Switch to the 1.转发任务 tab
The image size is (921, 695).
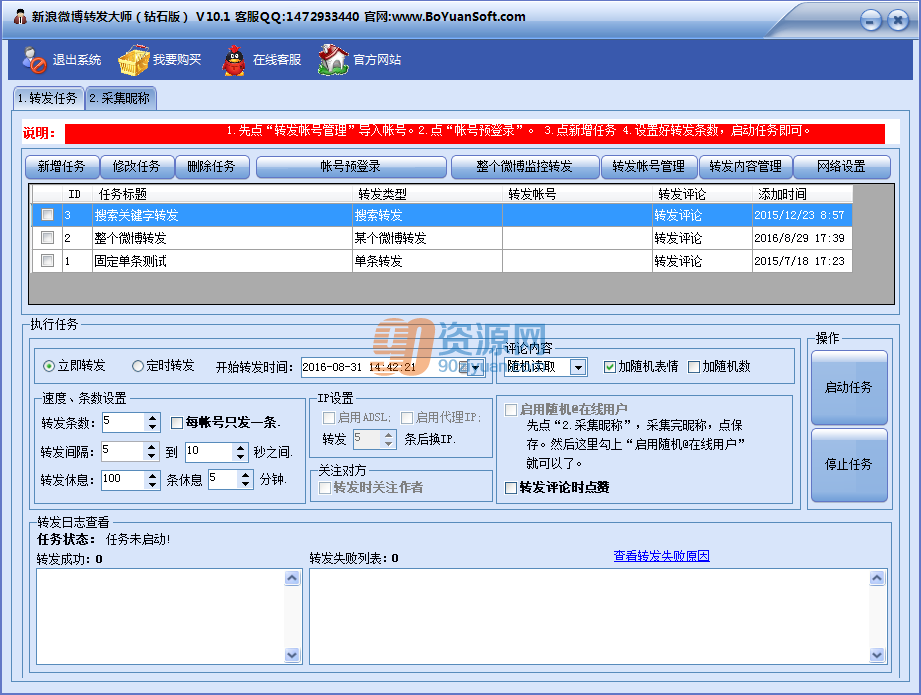48,98
